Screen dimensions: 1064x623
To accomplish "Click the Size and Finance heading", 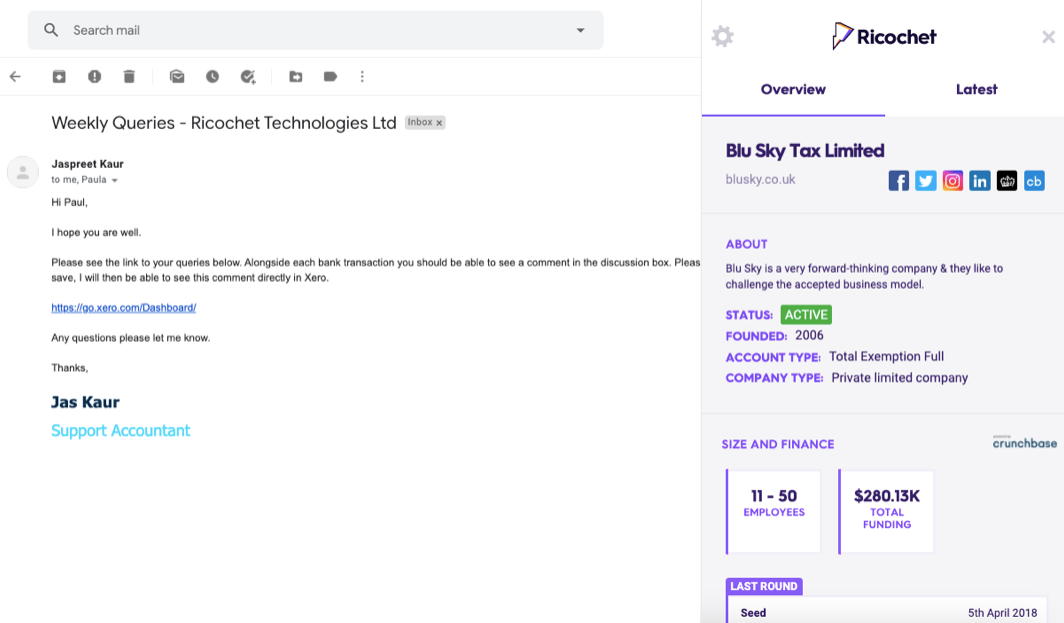I will pos(778,445).
